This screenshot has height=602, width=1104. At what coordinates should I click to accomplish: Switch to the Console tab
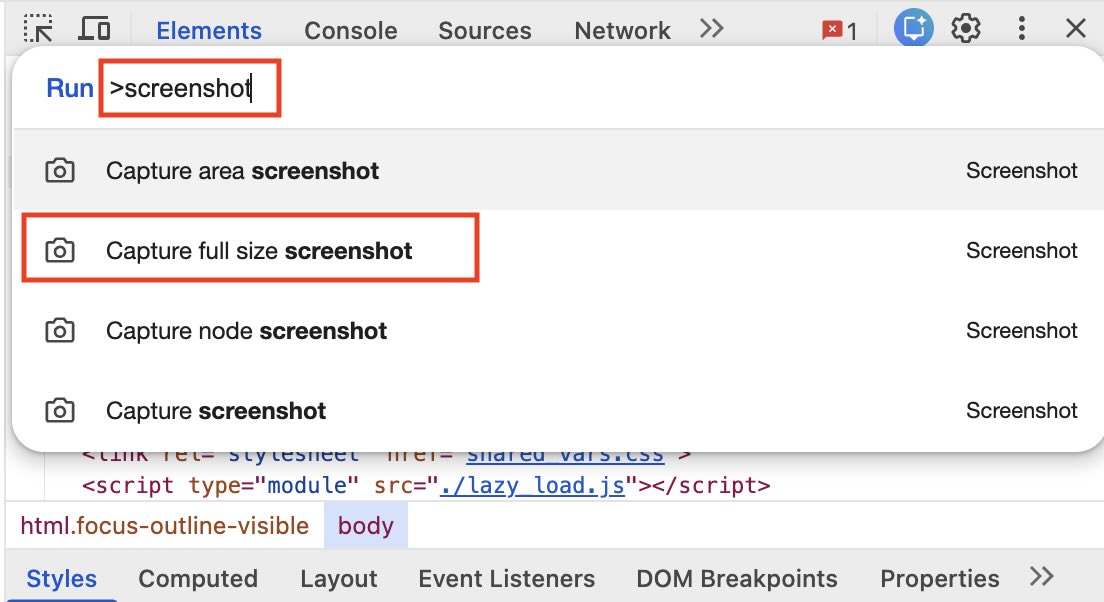point(350,31)
